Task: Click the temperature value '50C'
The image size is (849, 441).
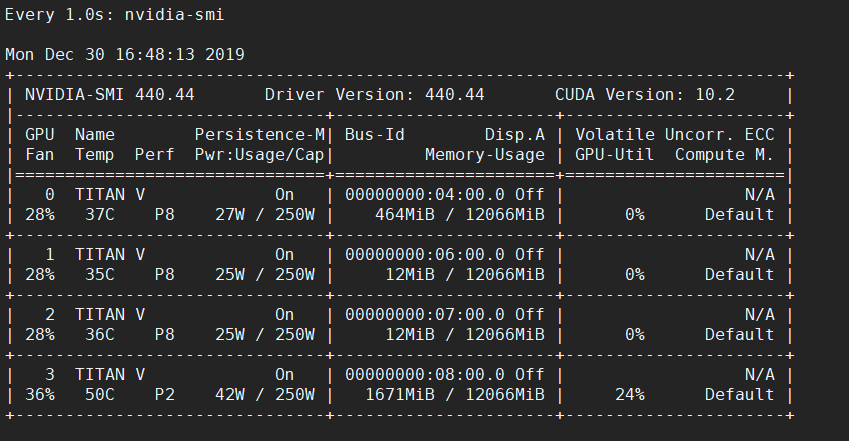Action: pyautogui.click(x=100, y=395)
